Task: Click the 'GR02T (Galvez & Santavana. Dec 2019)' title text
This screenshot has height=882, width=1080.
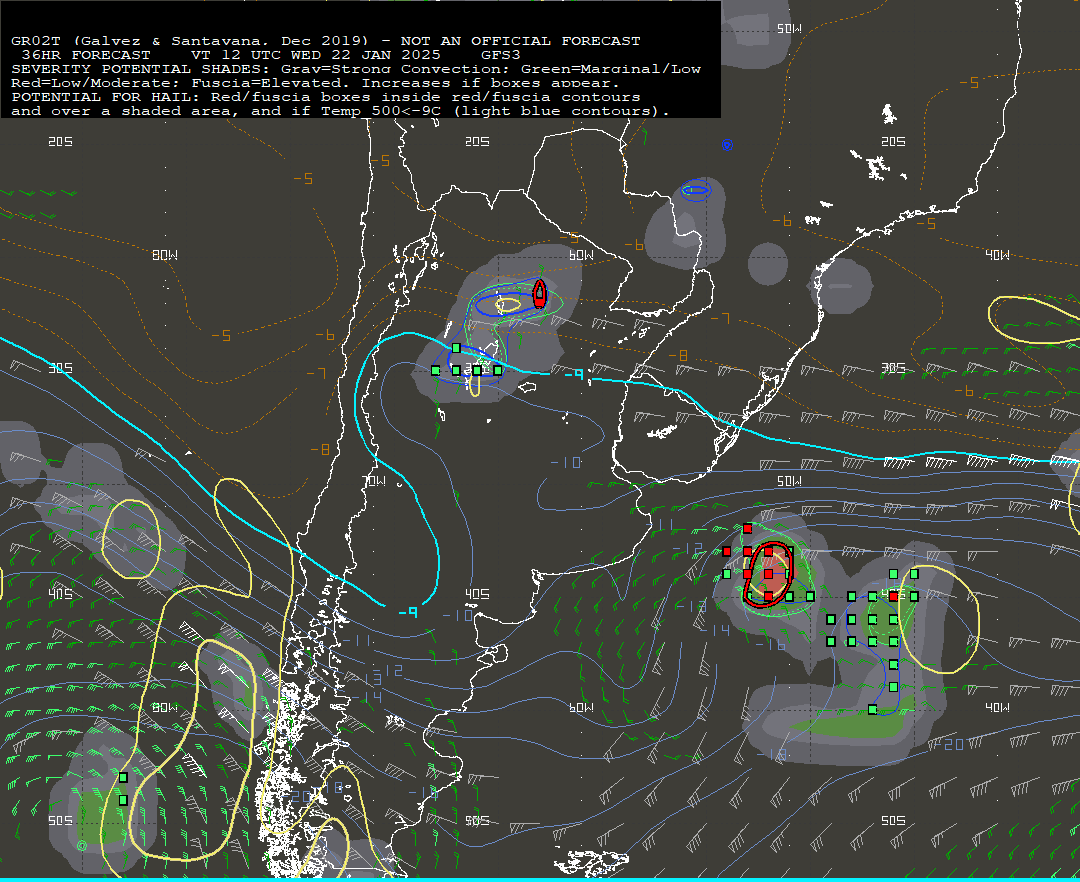Action: coord(190,41)
